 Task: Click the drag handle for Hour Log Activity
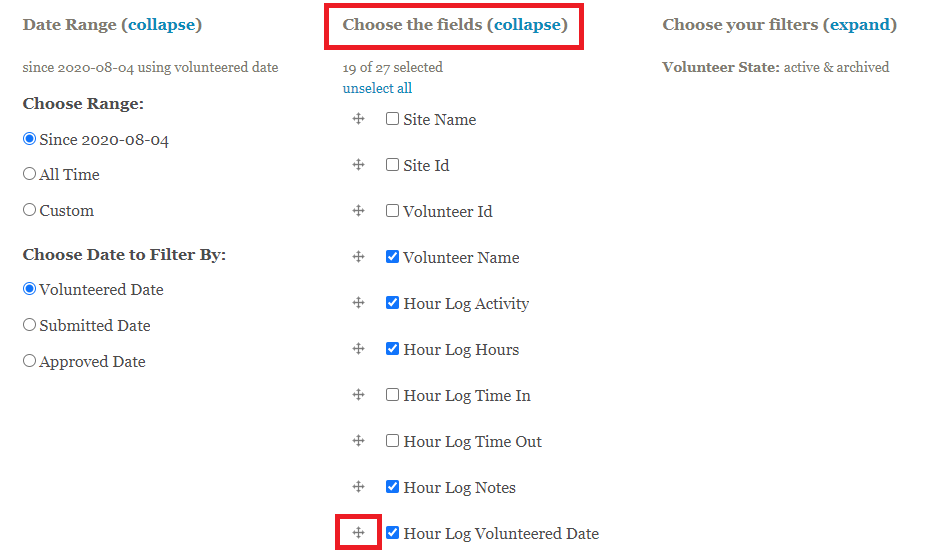pos(358,303)
